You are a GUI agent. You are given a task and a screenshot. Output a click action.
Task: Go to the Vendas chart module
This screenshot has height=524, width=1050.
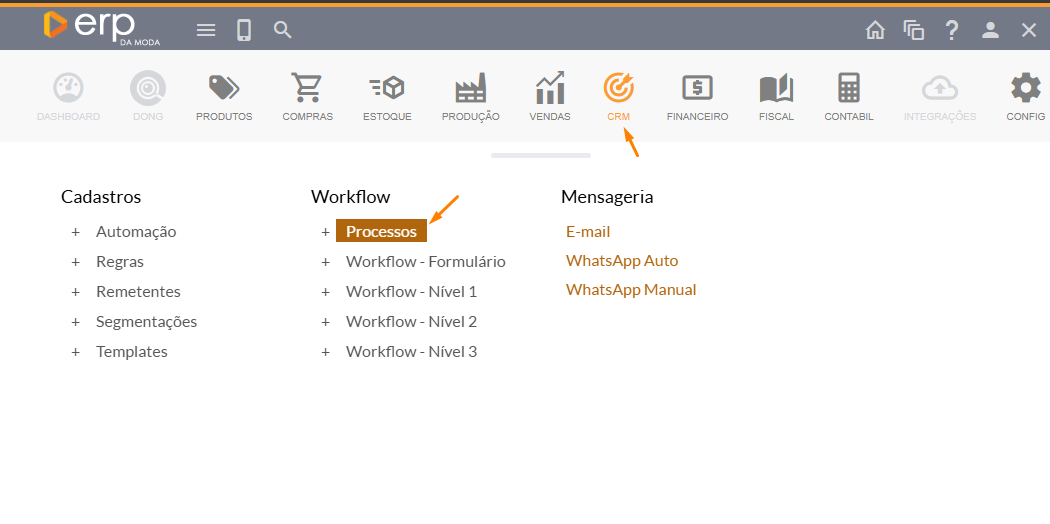point(550,89)
